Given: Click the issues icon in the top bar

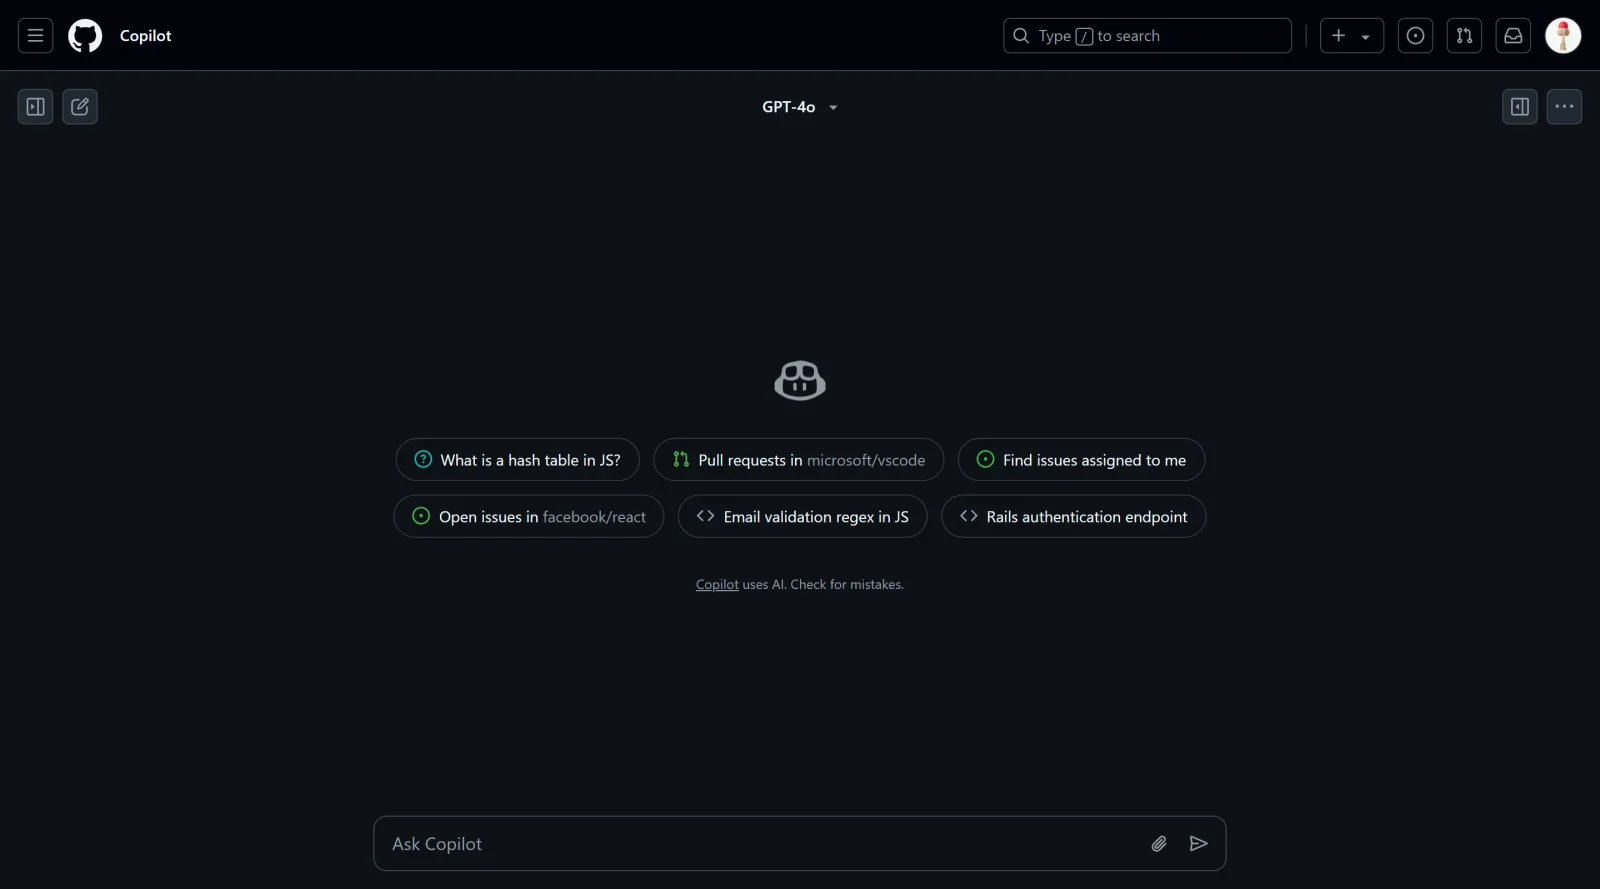Looking at the screenshot, I should tap(1415, 35).
